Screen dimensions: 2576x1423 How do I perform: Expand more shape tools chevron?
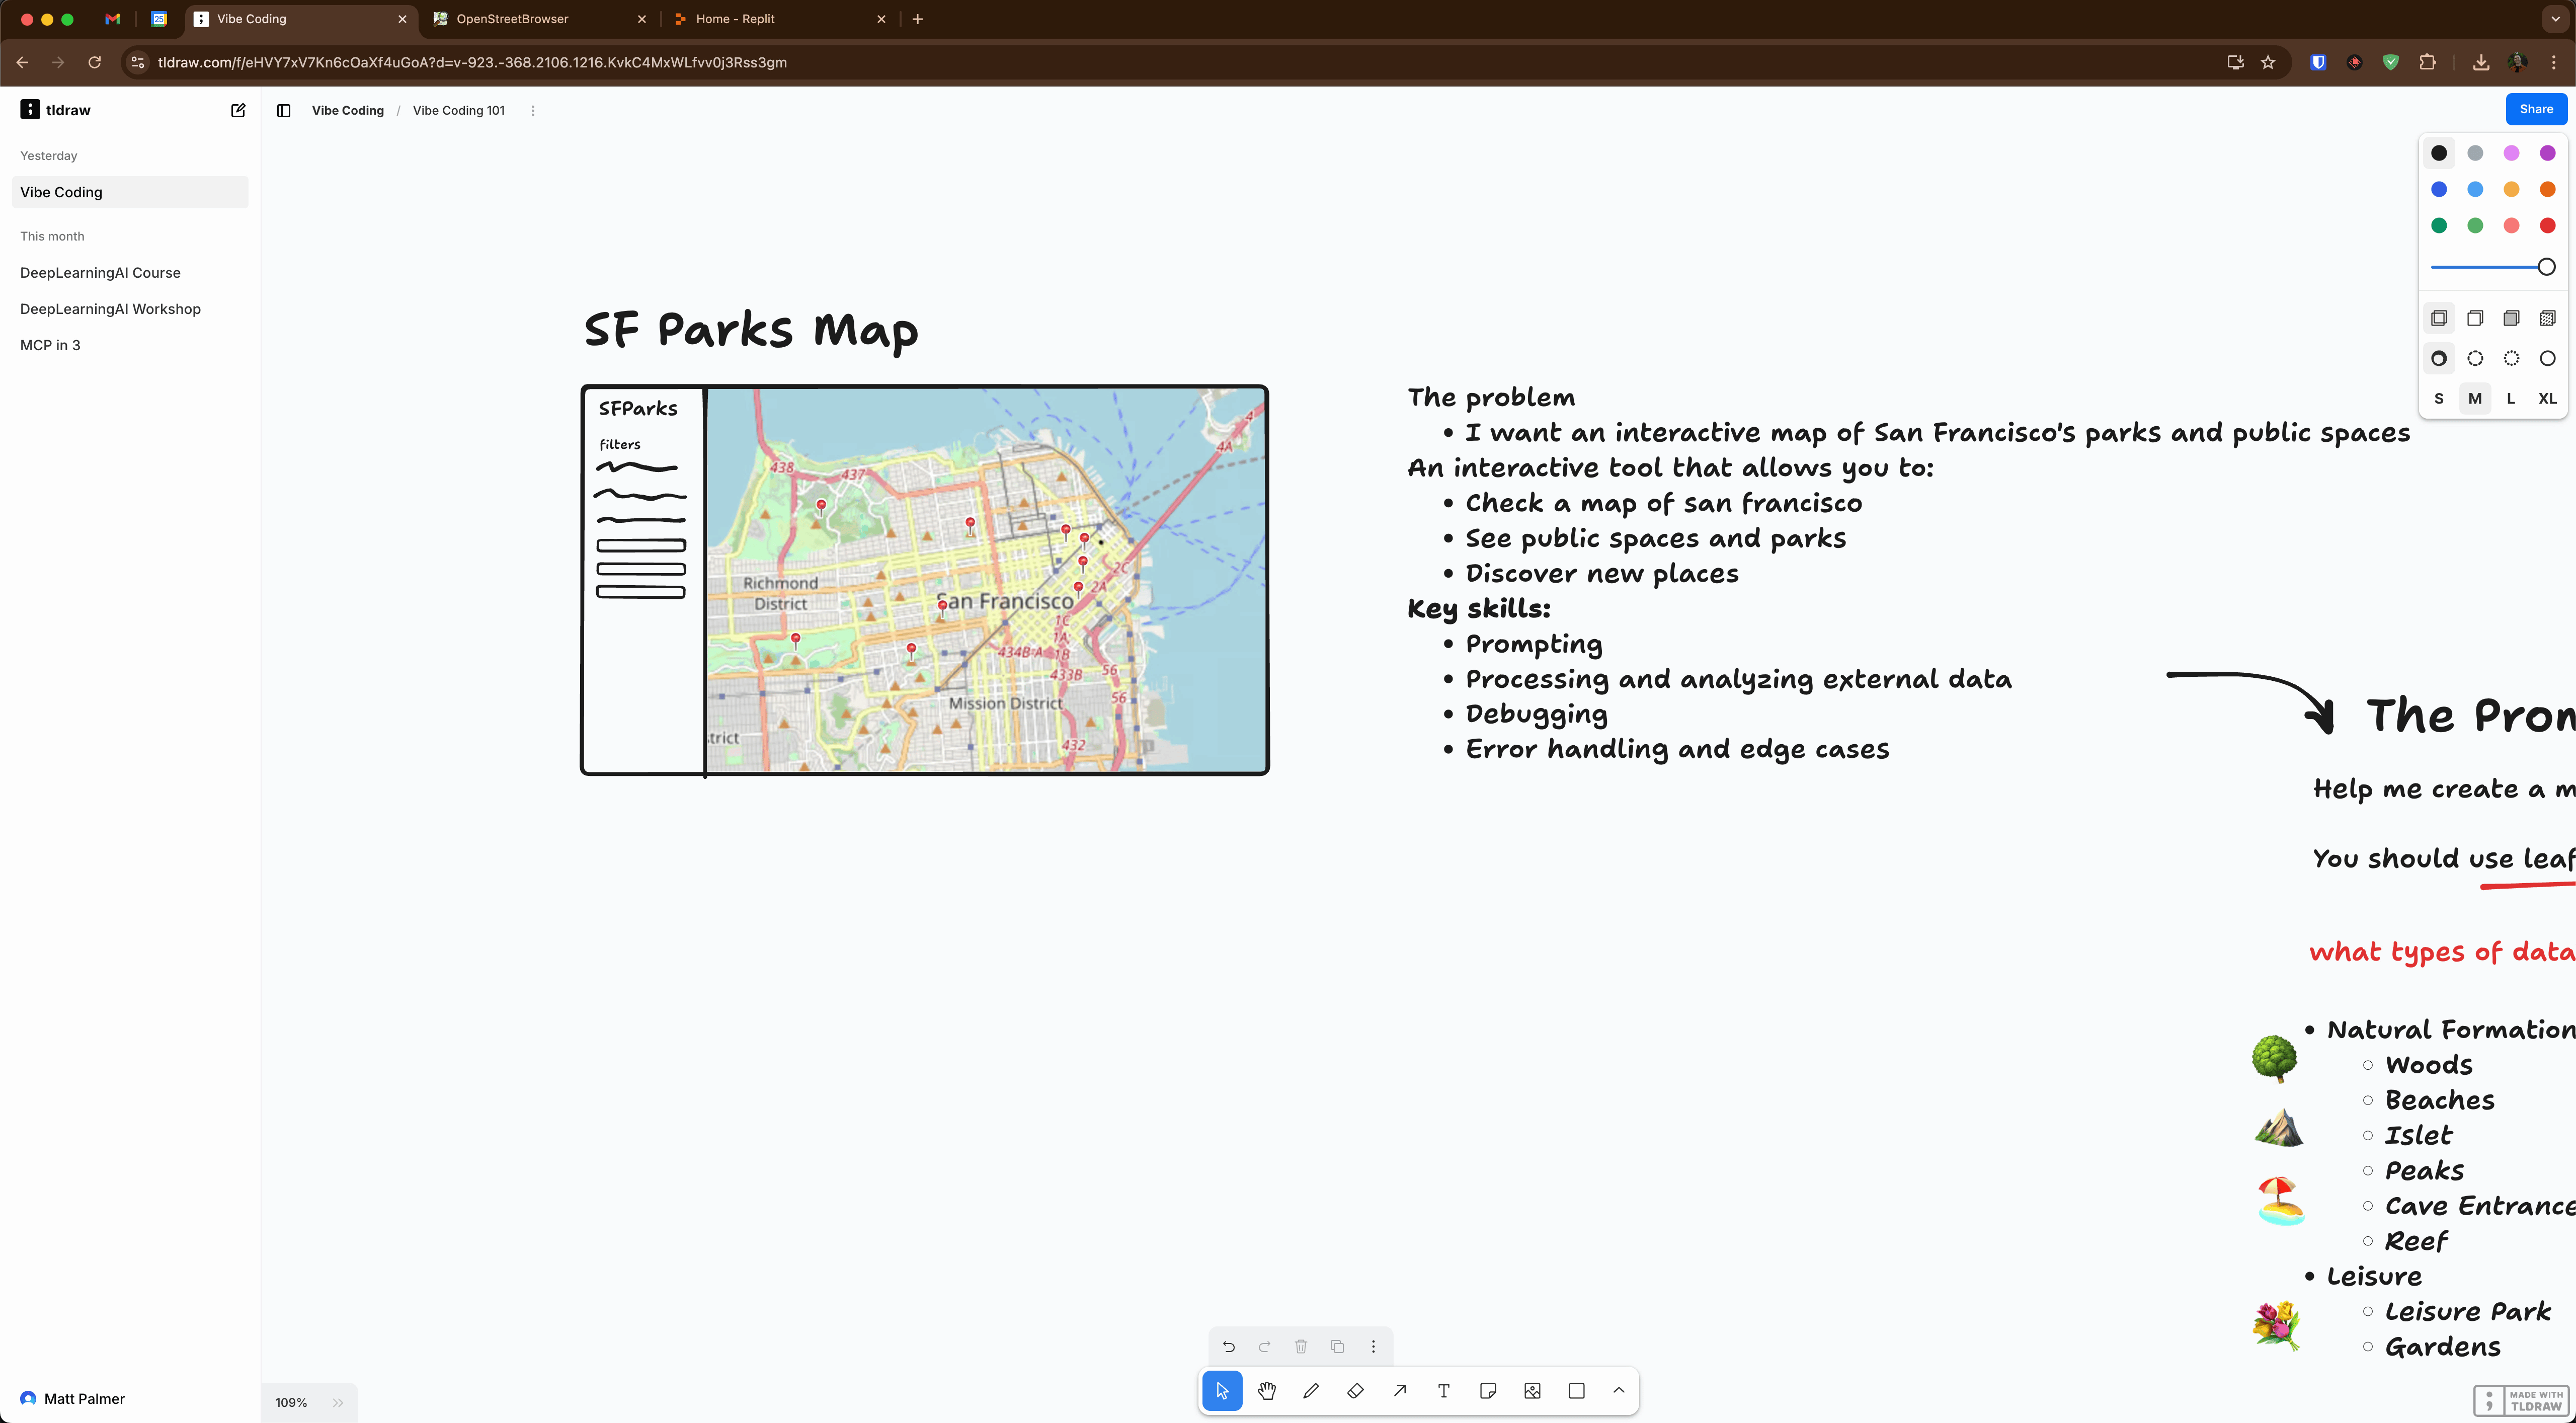(1618, 1390)
